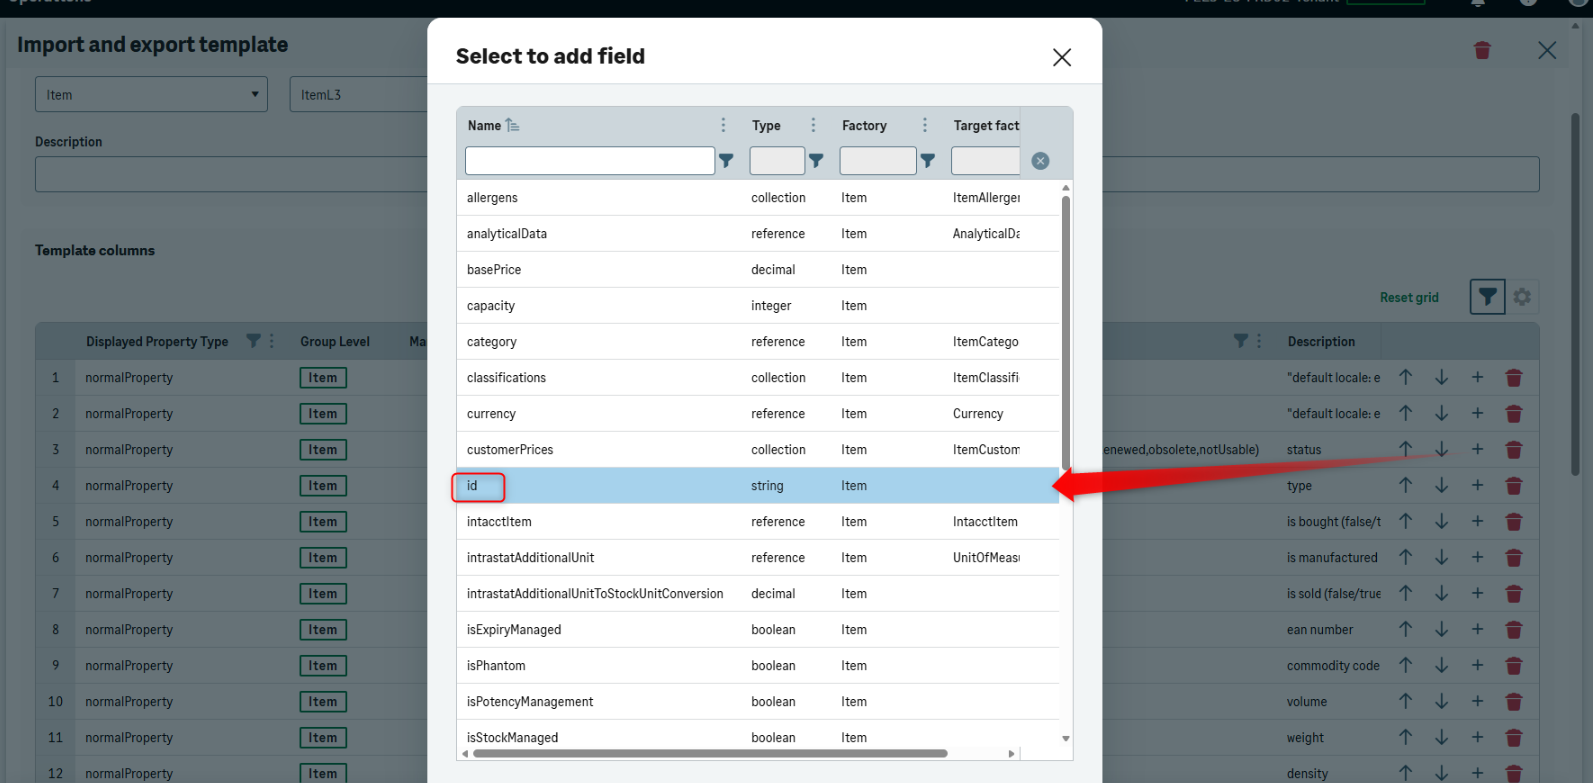Open grid settings gear icon

(1522, 297)
